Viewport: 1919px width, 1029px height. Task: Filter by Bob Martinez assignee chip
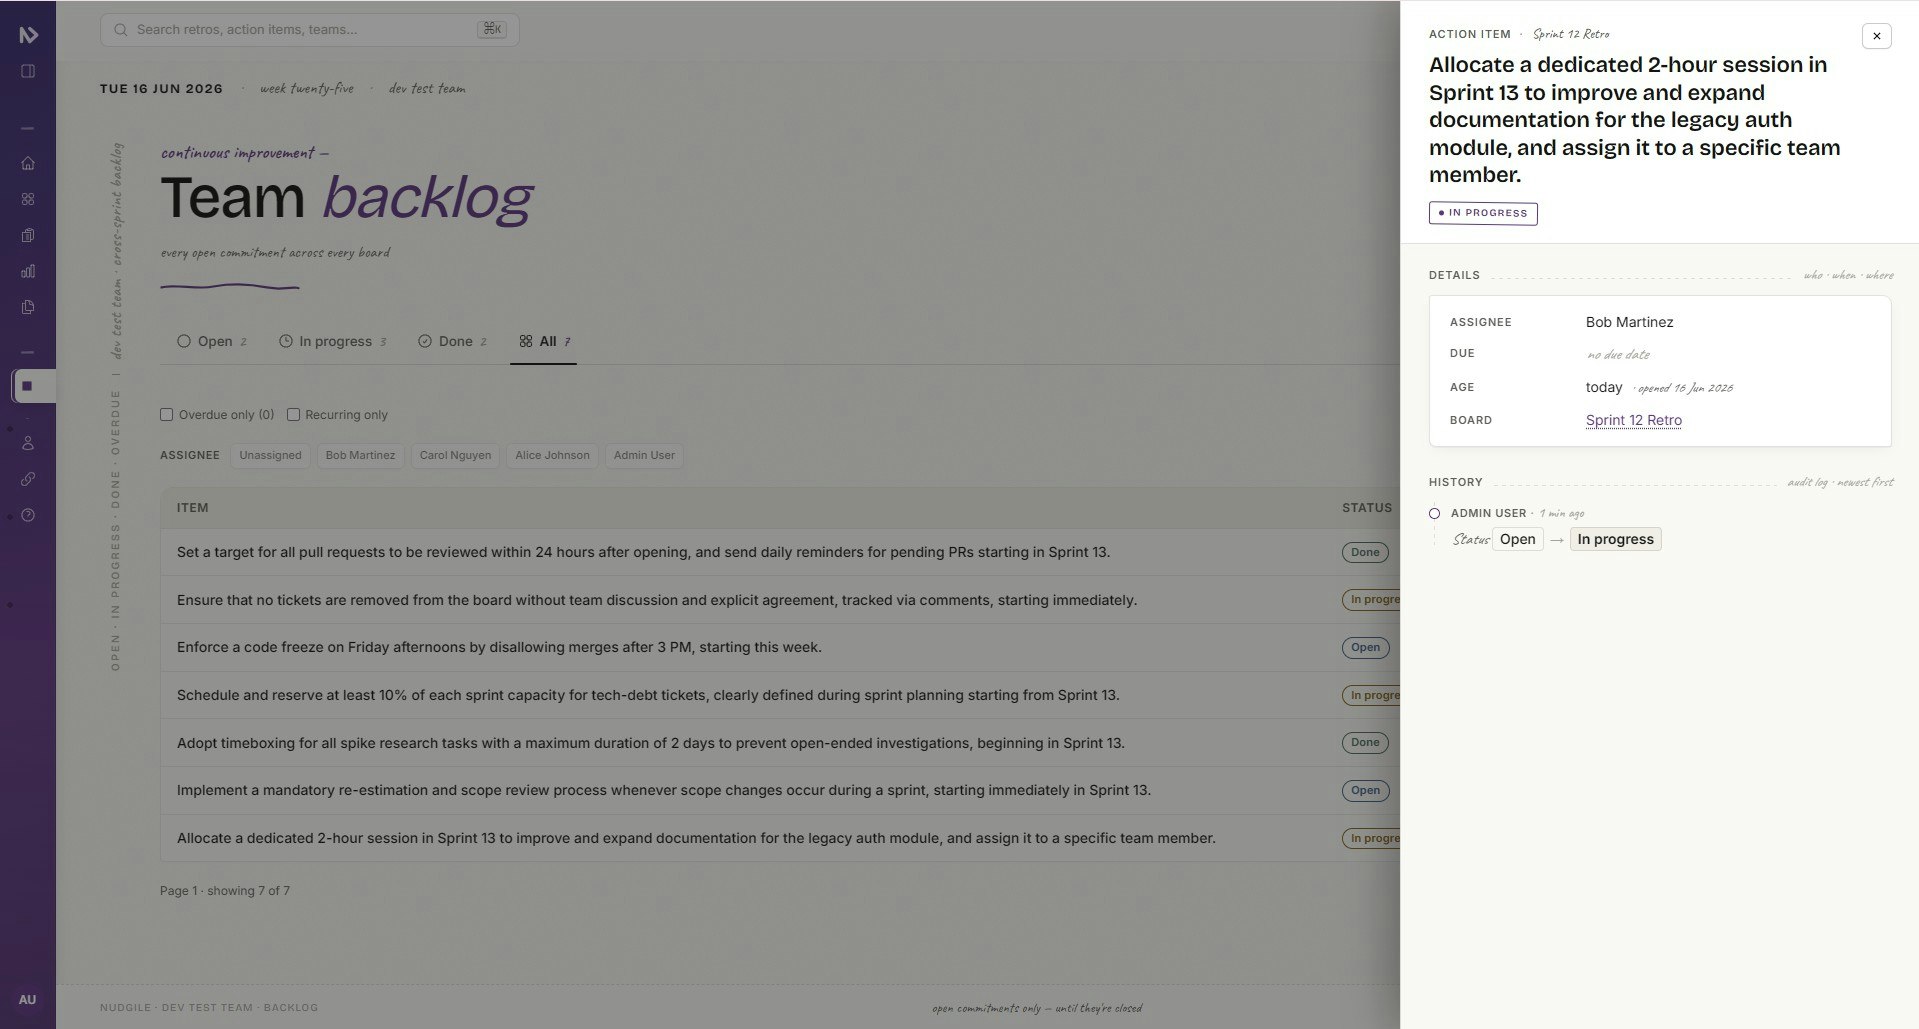(x=360, y=456)
